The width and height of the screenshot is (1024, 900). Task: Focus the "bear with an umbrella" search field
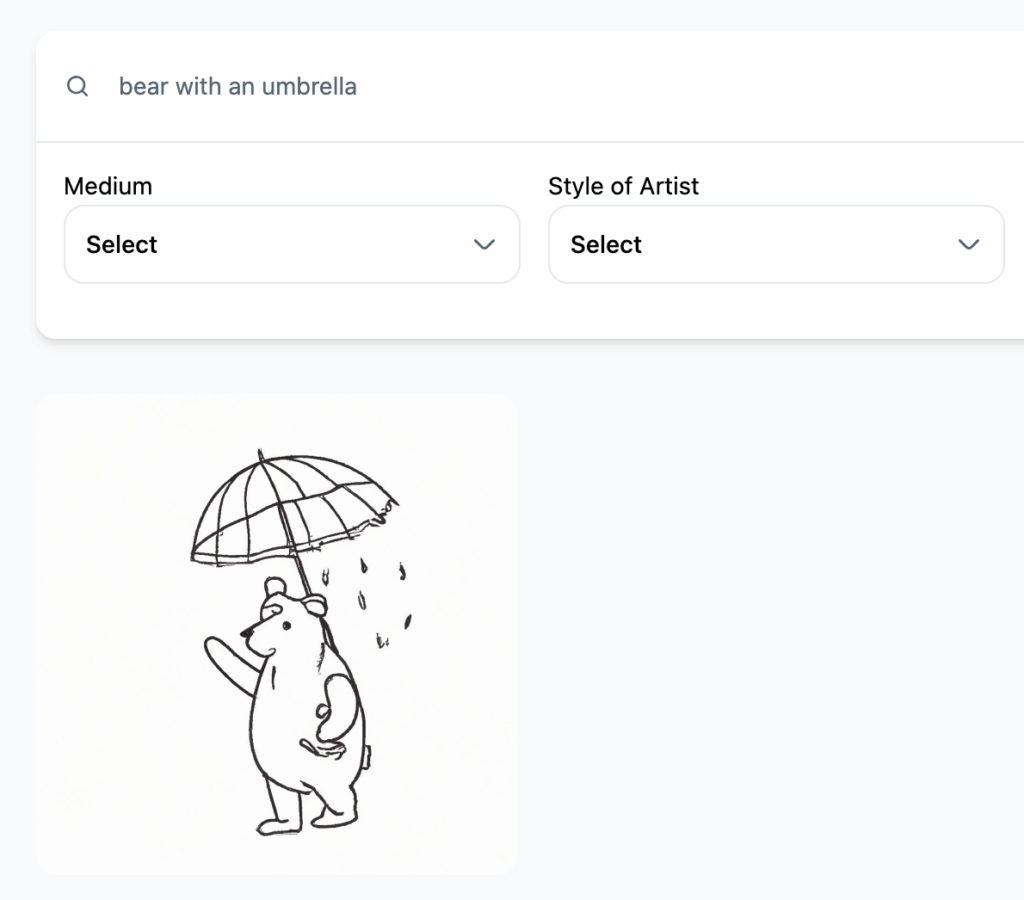(x=500, y=86)
